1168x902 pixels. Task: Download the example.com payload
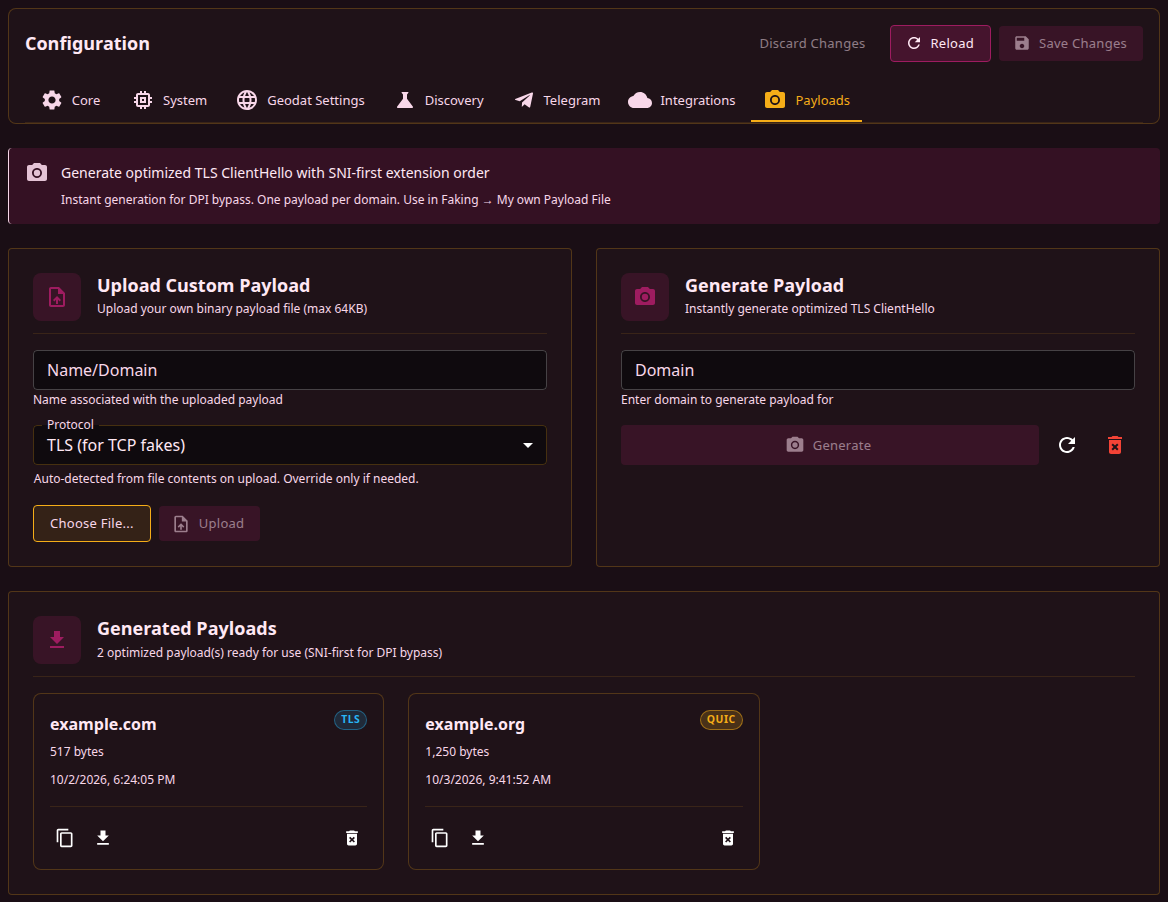click(x=104, y=838)
